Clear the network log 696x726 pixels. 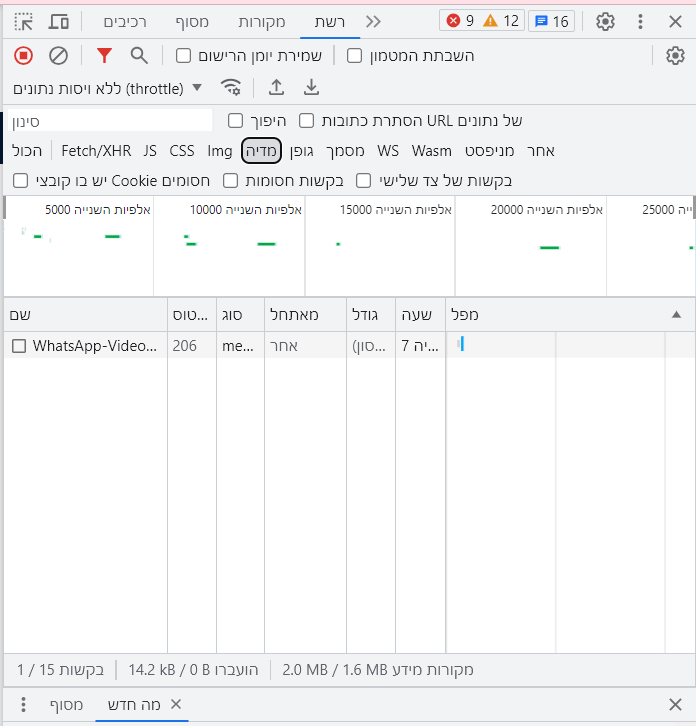[x=58, y=56]
